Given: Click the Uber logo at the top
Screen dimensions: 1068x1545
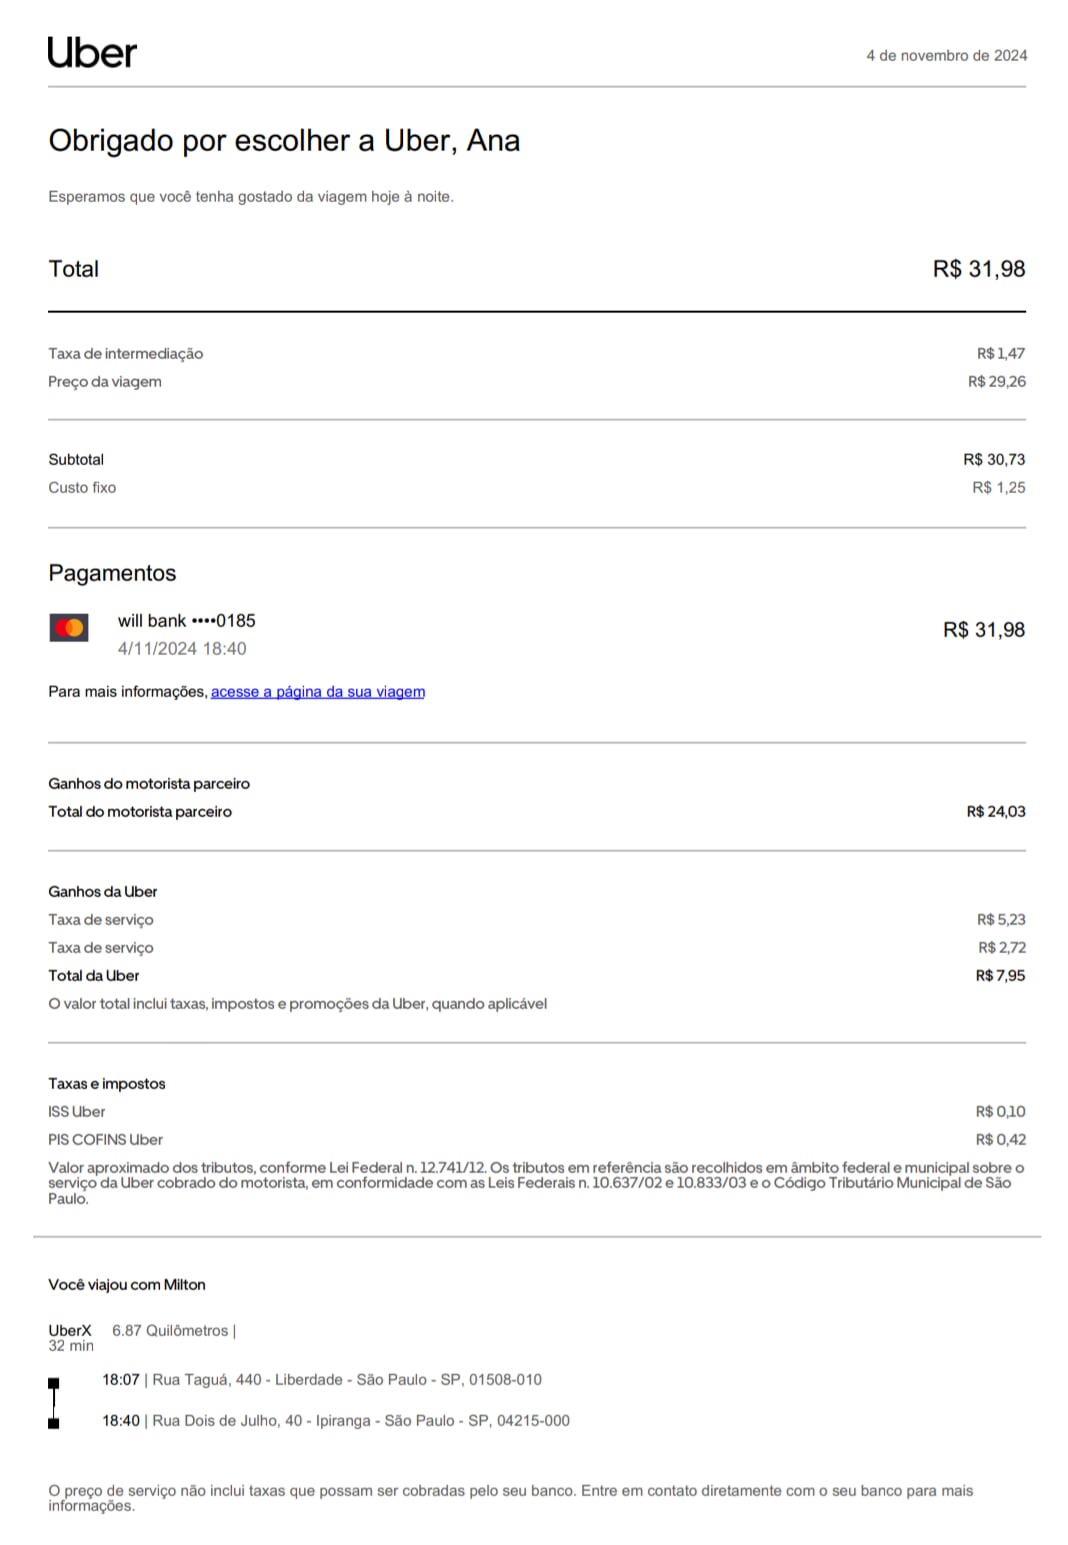Looking at the screenshot, I should [x=92, y=53].
